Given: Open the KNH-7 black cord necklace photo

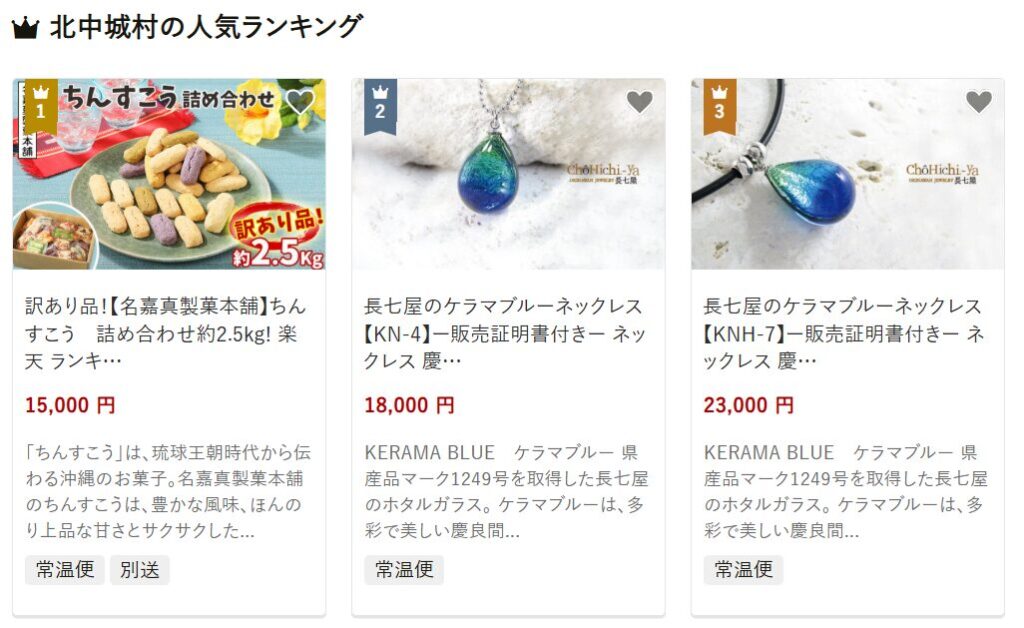Looking at the screenshot, I should (x=848, y=174).
